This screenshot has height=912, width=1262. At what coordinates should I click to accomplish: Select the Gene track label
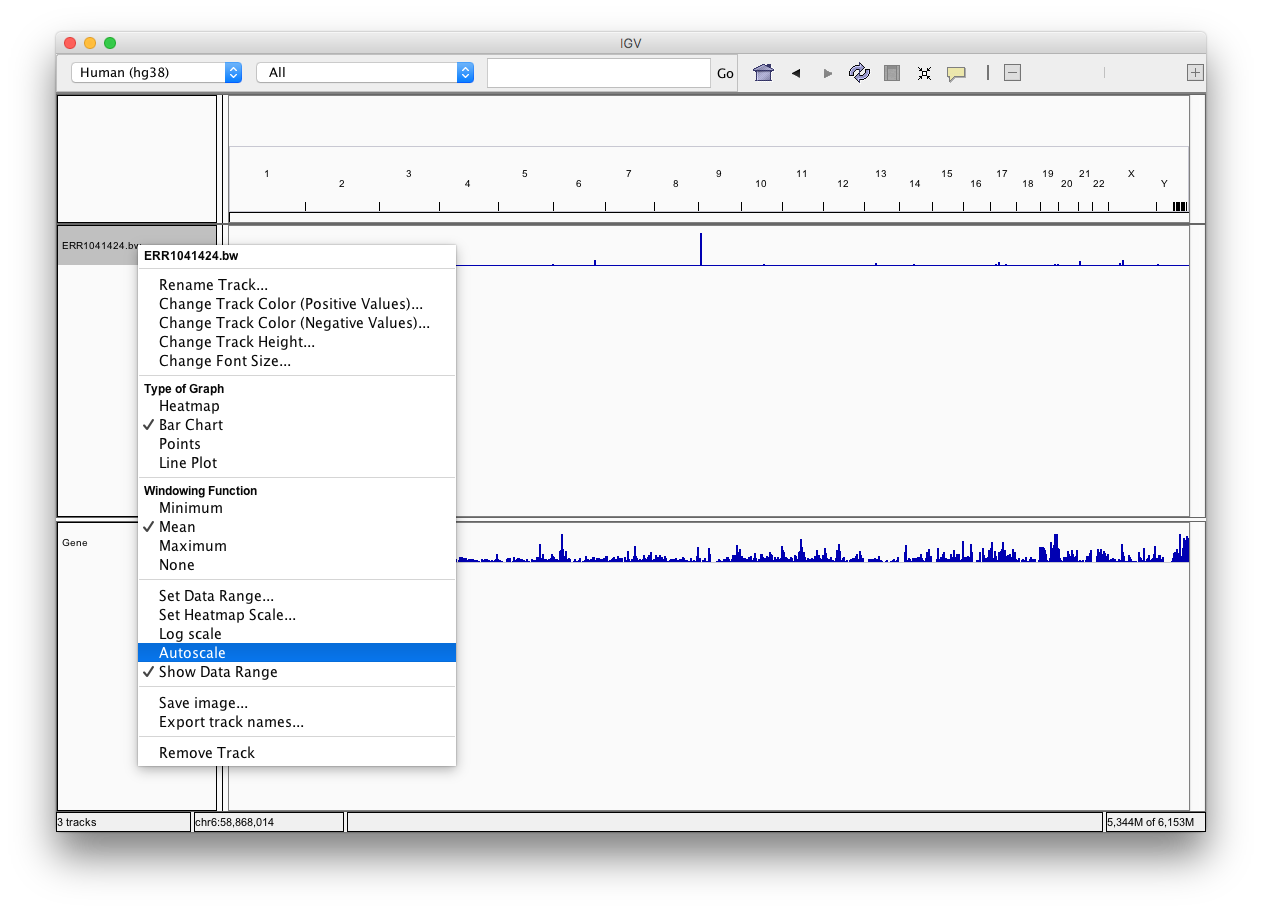click(75, 543)
